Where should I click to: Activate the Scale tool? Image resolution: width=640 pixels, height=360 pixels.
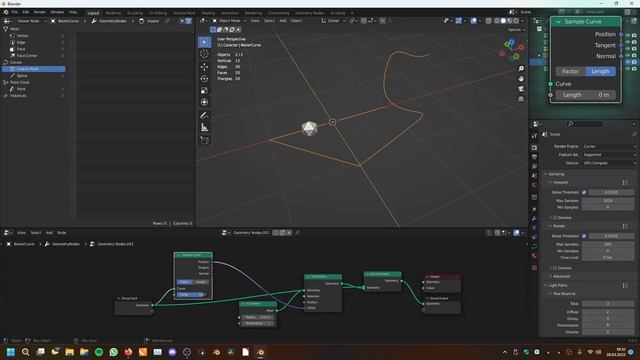pyautogui.click(x=204, y=90)
